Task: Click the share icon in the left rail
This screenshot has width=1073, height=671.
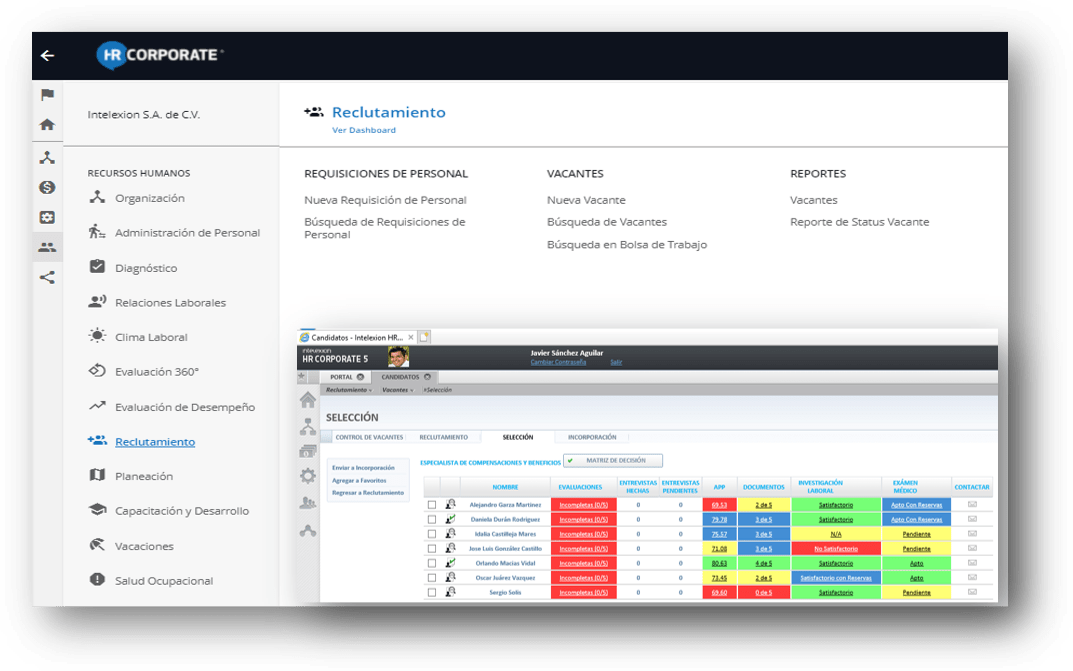Action: pos(47,277)
